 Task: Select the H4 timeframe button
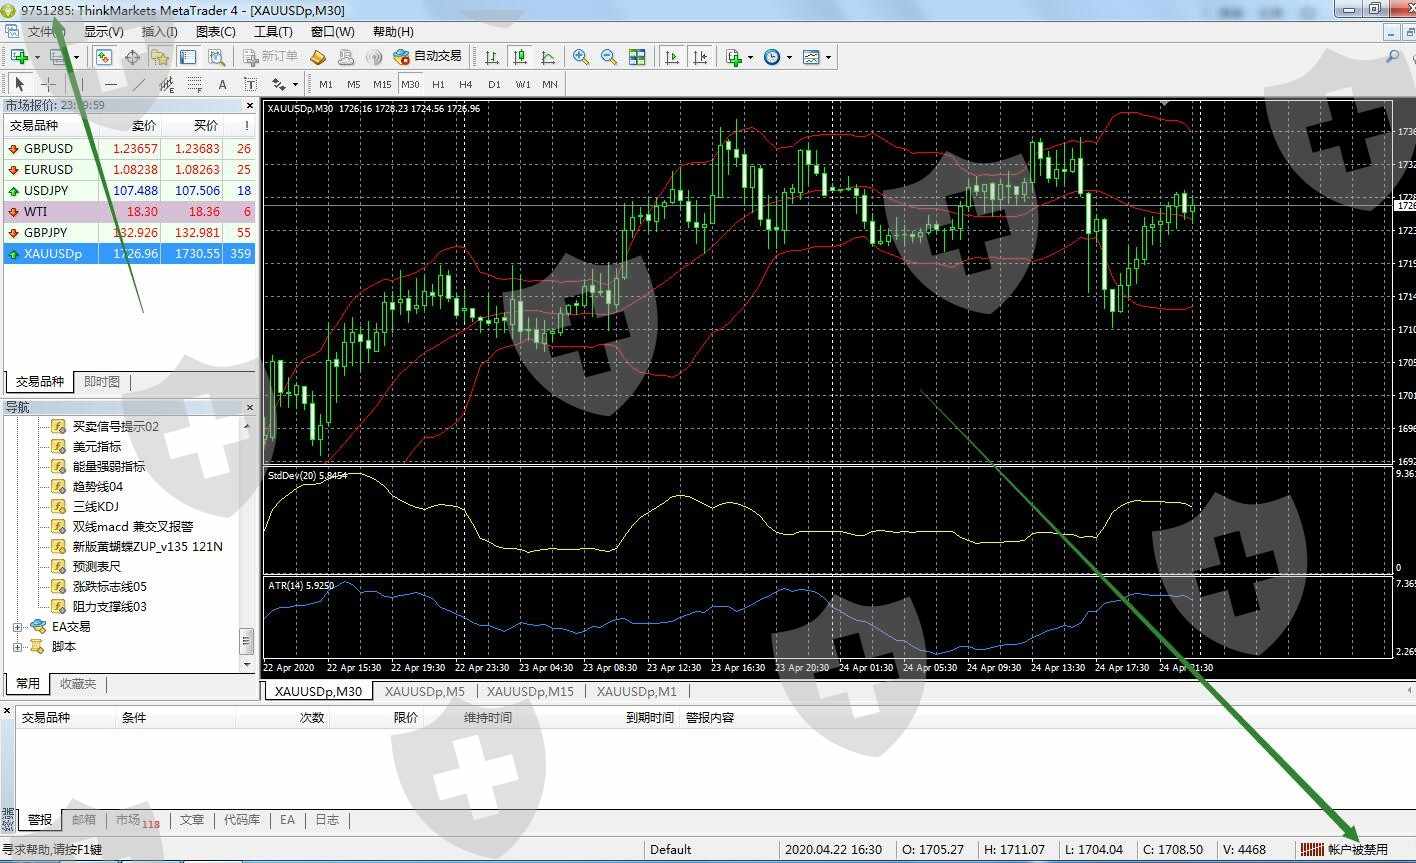pyautogui.click(x=466, y=85)
